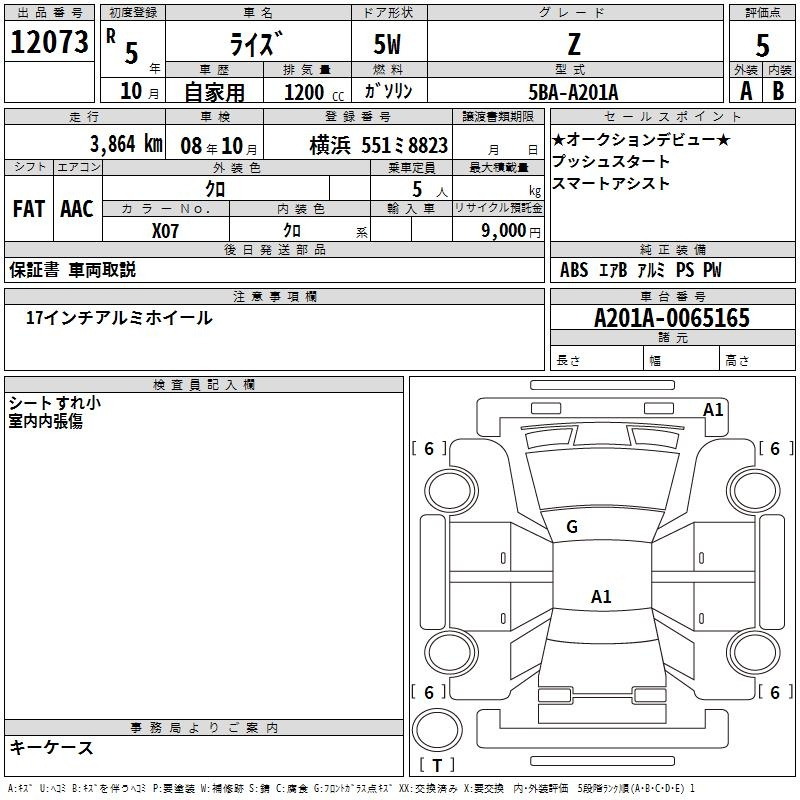
Task: Select 幅 dimension field
Action: click(x=682, y=360)
